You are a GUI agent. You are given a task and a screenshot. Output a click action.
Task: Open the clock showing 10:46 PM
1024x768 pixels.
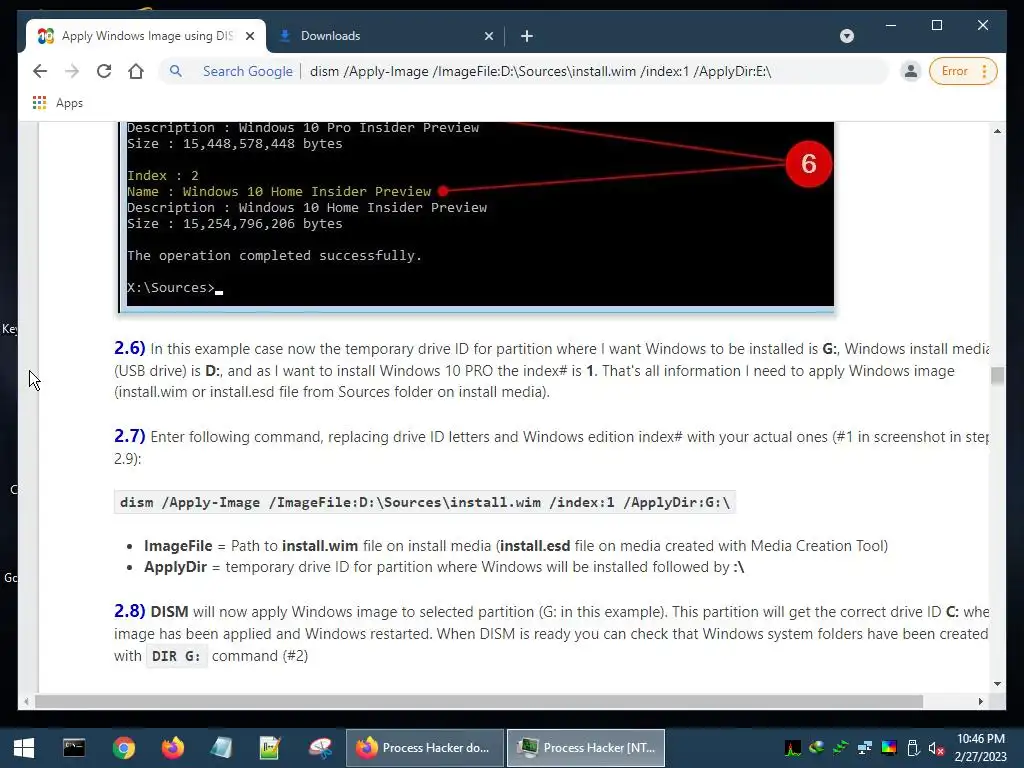point(980,748)
